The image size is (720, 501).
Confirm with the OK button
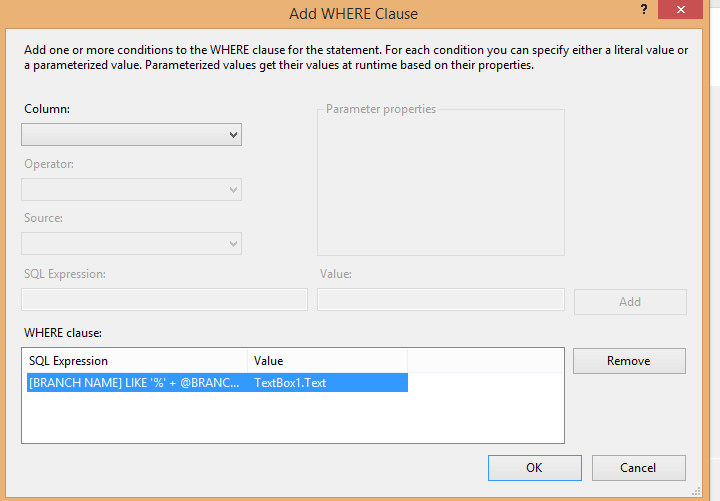[534, 468]
